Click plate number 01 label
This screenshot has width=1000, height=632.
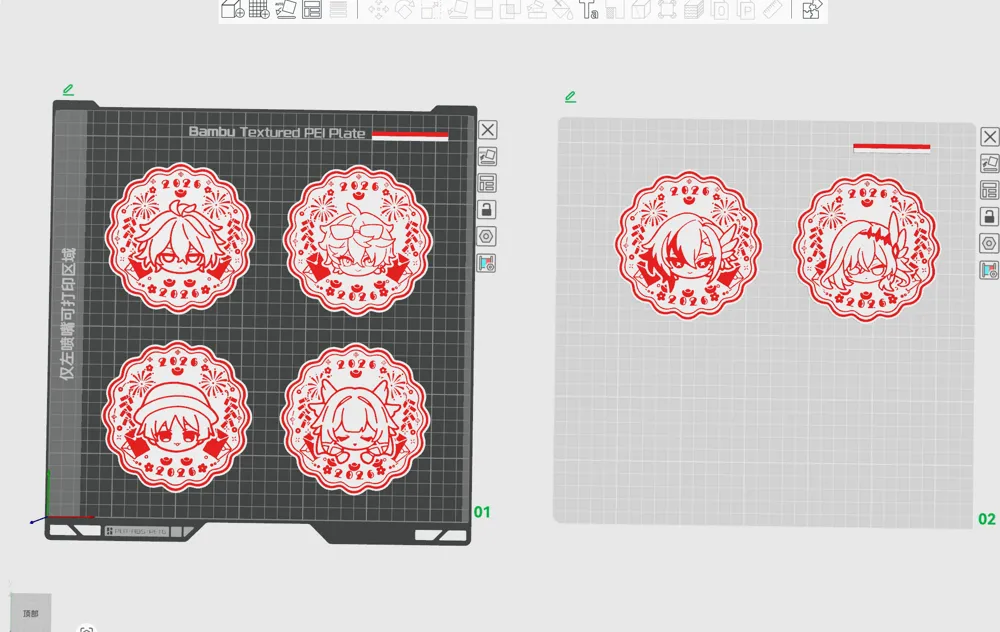[x=482, y=512]
